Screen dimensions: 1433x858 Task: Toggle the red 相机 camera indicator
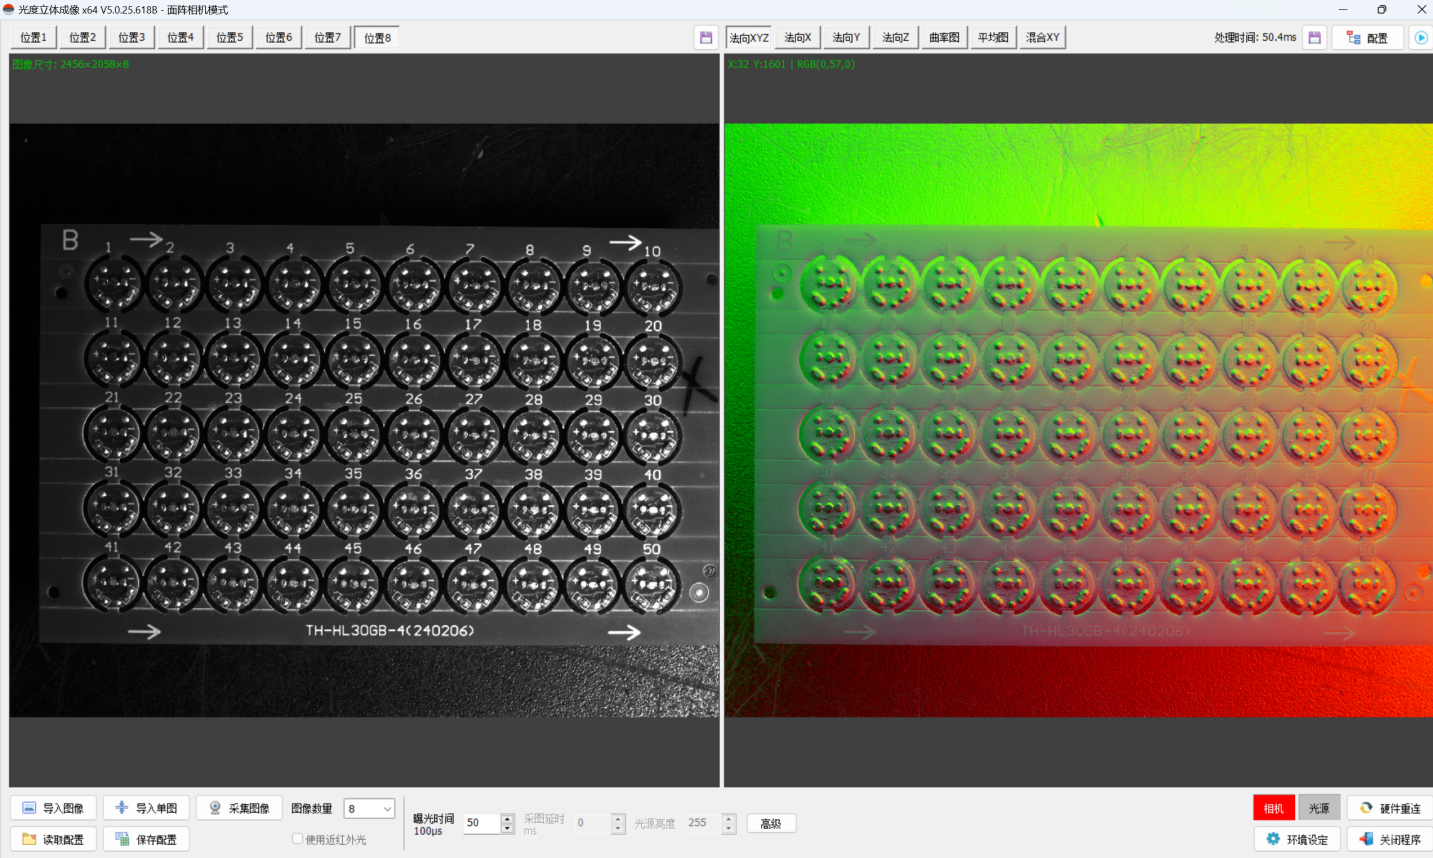pos(1273,808)
